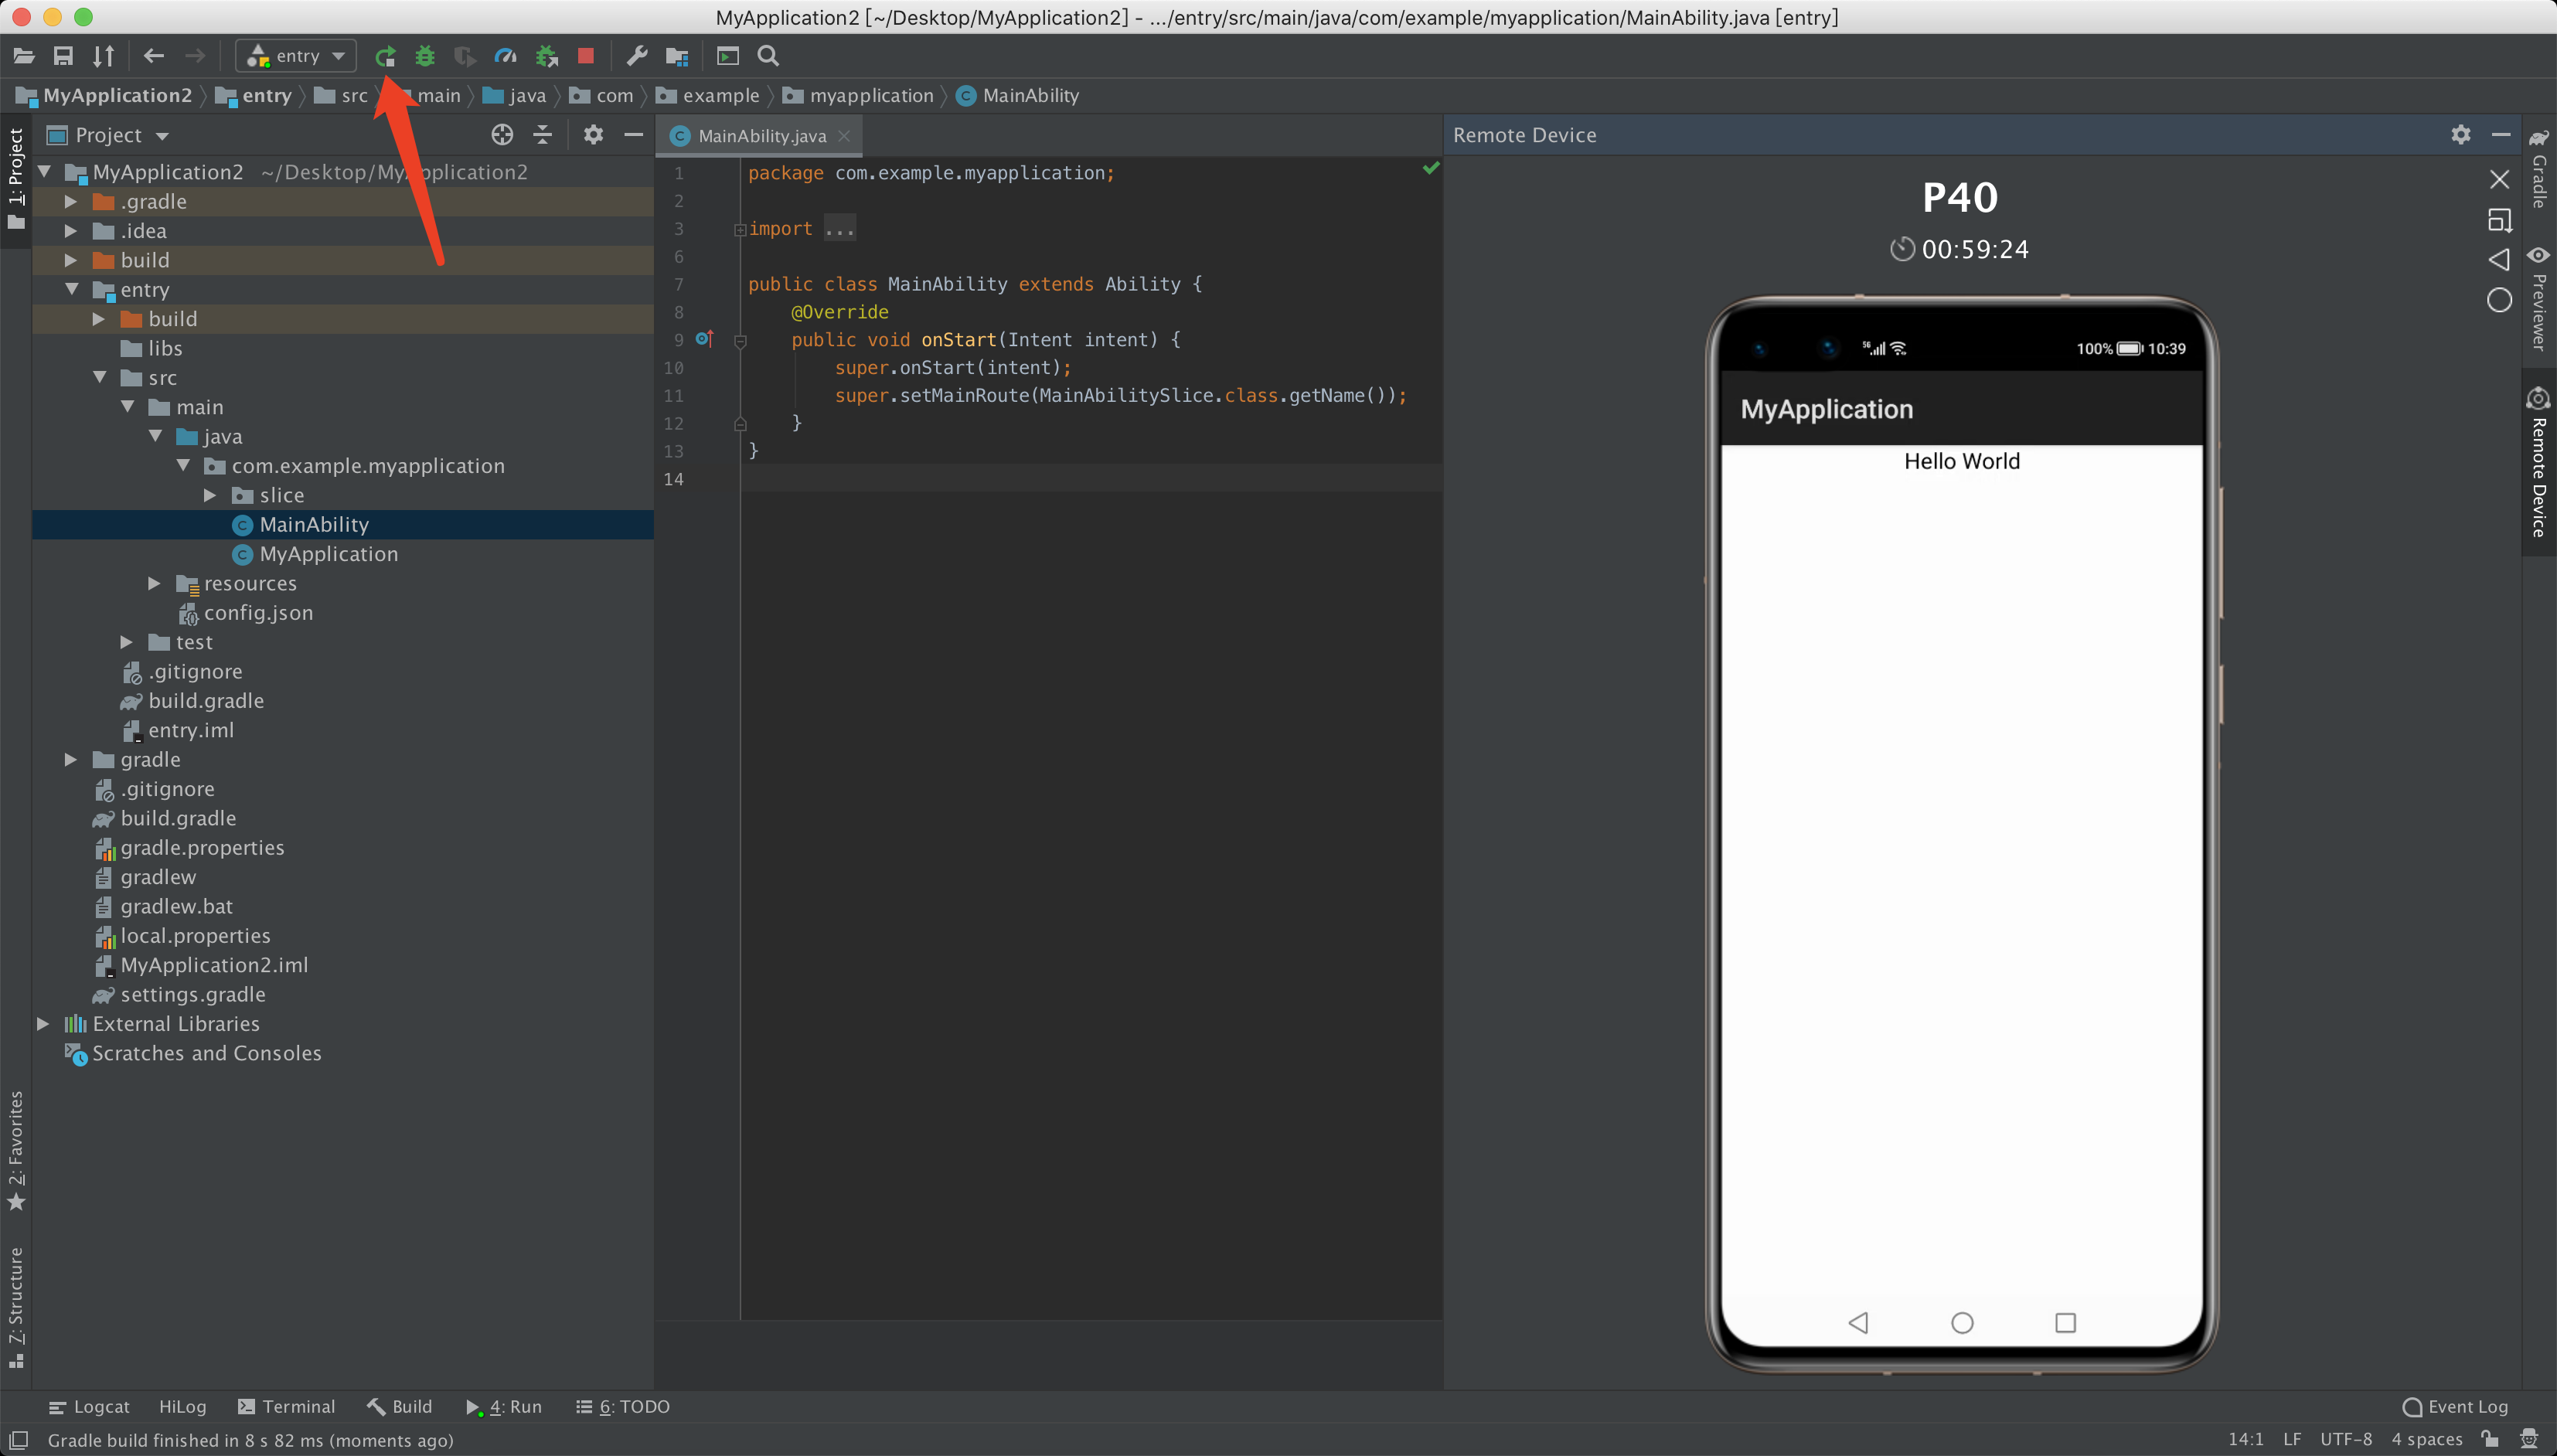
Task: Click the UTF-8 encoding status bar widget
Action: coord(2345,1439)
